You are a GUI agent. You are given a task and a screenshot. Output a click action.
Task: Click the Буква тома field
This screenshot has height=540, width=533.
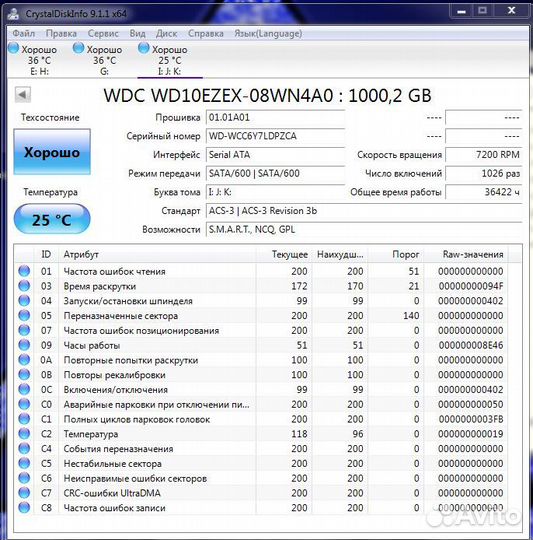[275, 192]
